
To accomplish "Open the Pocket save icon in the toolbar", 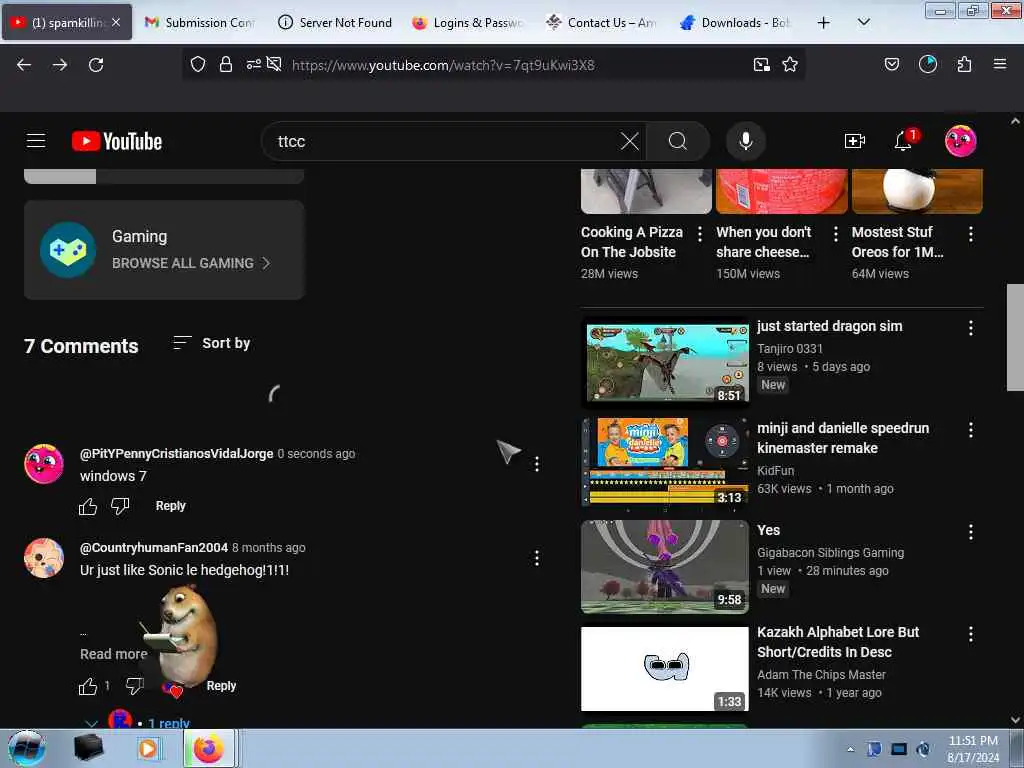I will tap(892, 64).
